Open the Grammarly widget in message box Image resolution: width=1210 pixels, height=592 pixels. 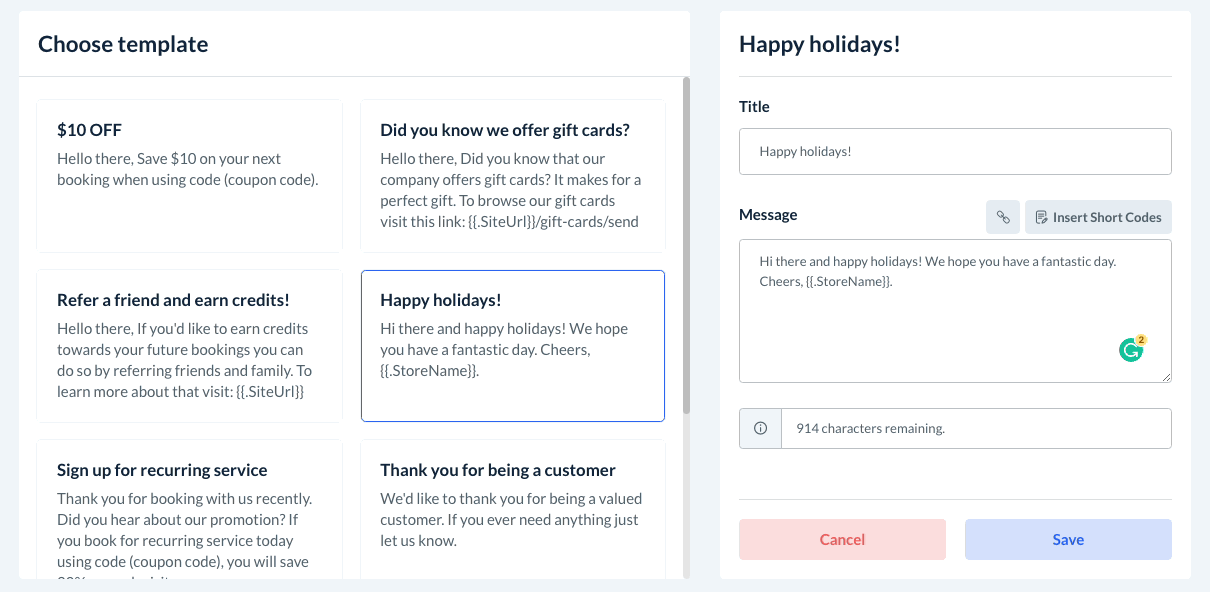[1131, 350]
